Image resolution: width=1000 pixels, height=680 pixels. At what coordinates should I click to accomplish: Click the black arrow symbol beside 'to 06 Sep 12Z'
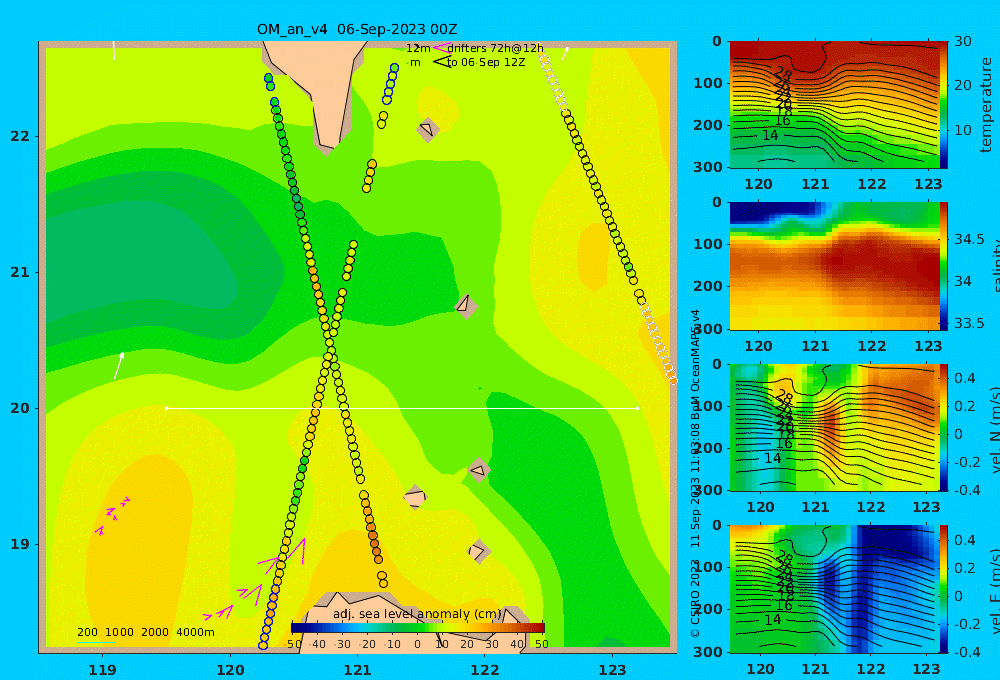(x=442, y=62)
